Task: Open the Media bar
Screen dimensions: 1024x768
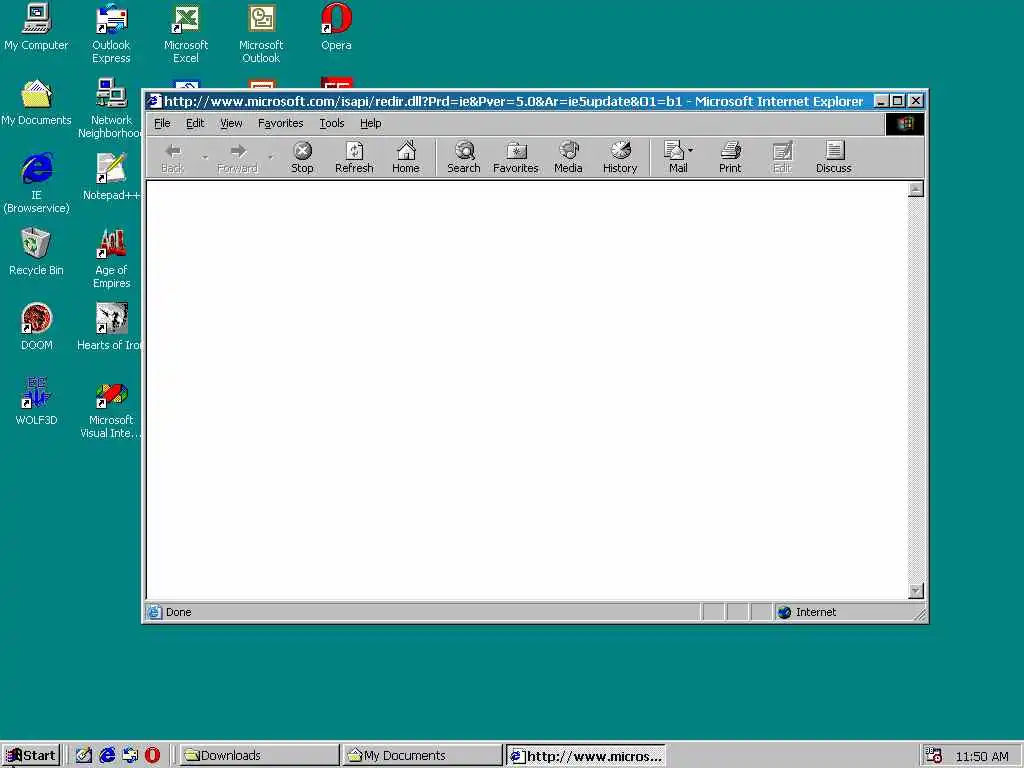Action: tap(568, 158)
